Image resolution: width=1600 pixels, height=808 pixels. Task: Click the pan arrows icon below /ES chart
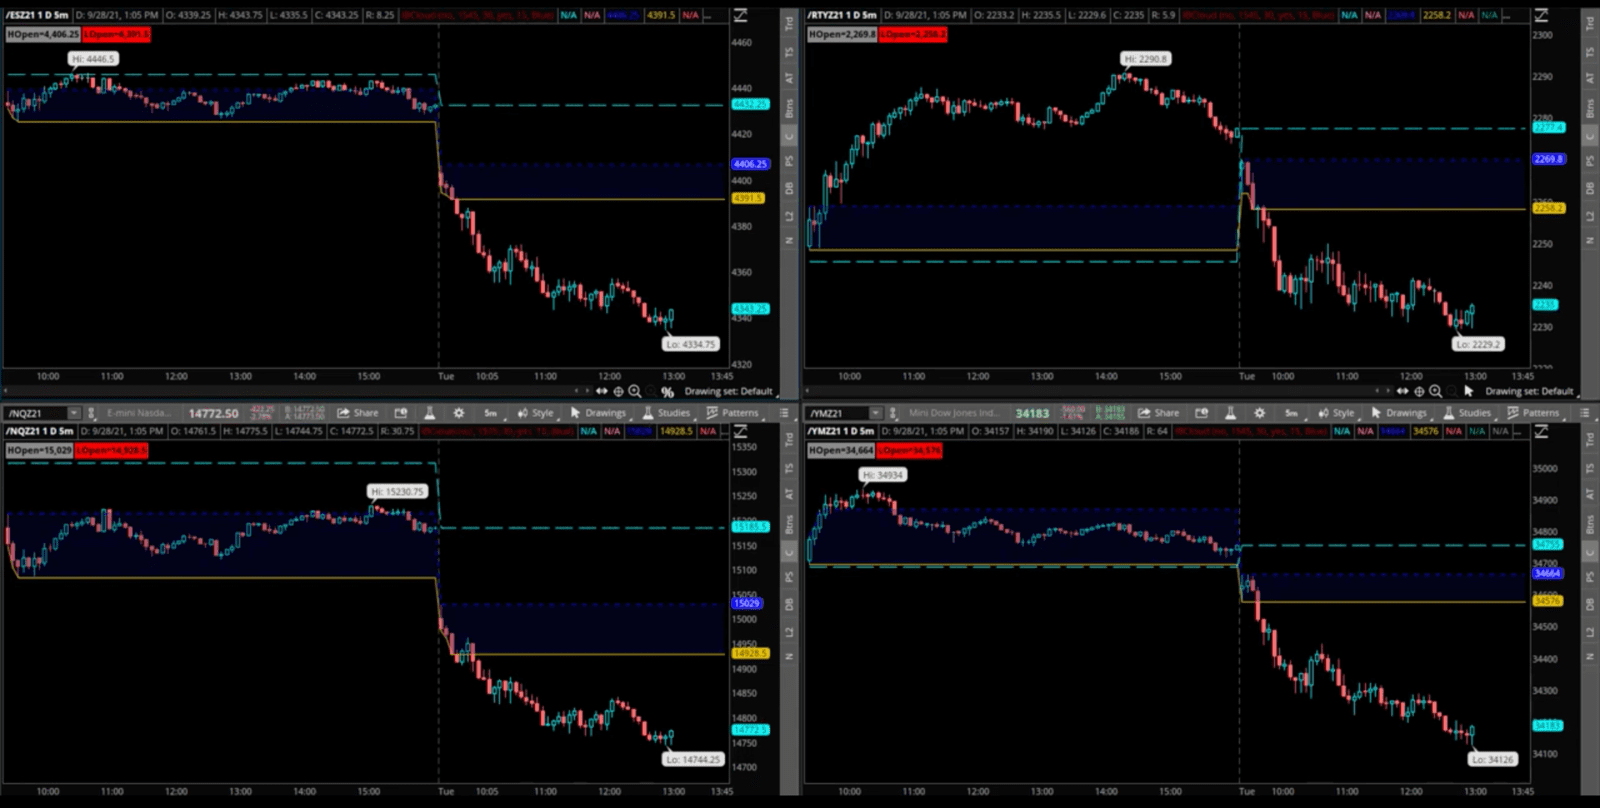click(602, 391)
